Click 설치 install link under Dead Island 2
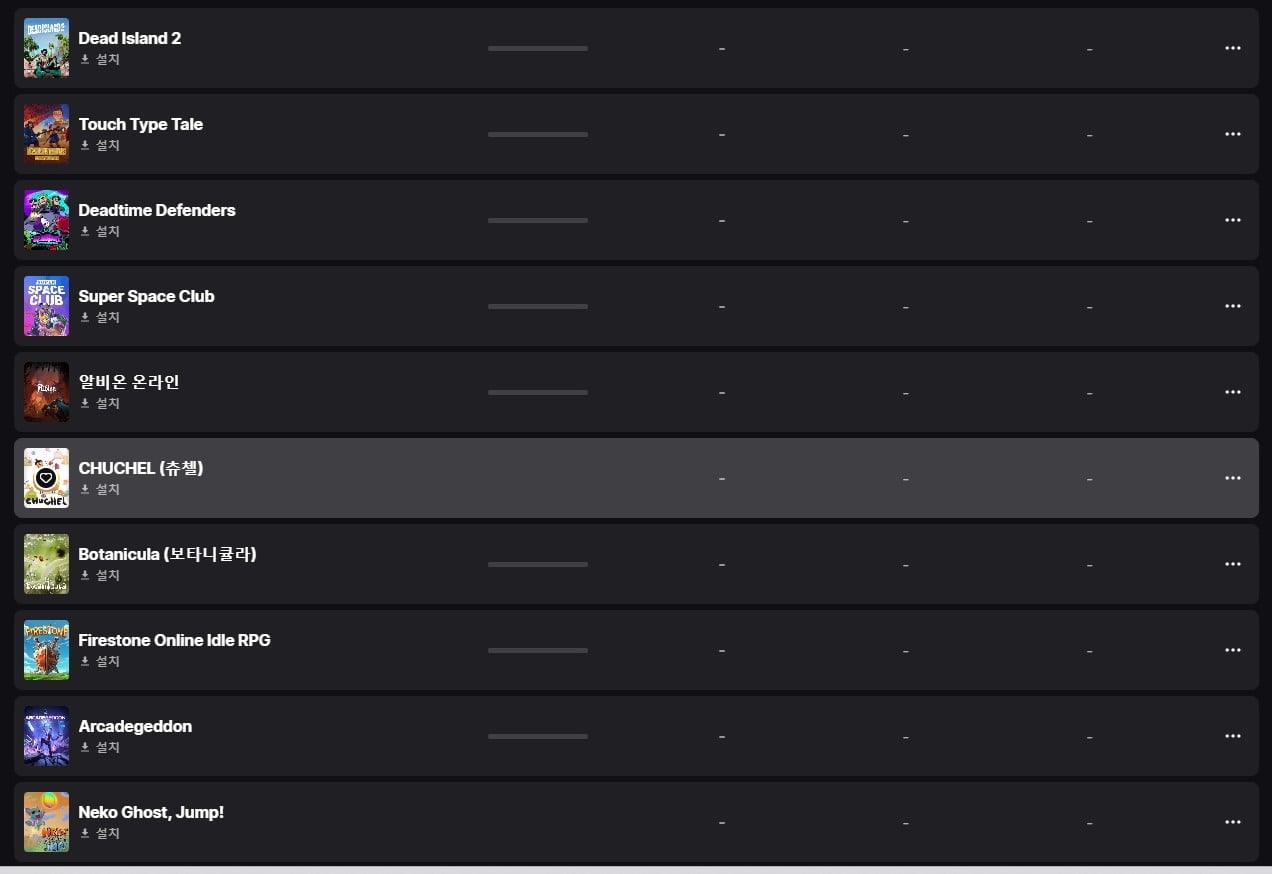 (100, 59)
